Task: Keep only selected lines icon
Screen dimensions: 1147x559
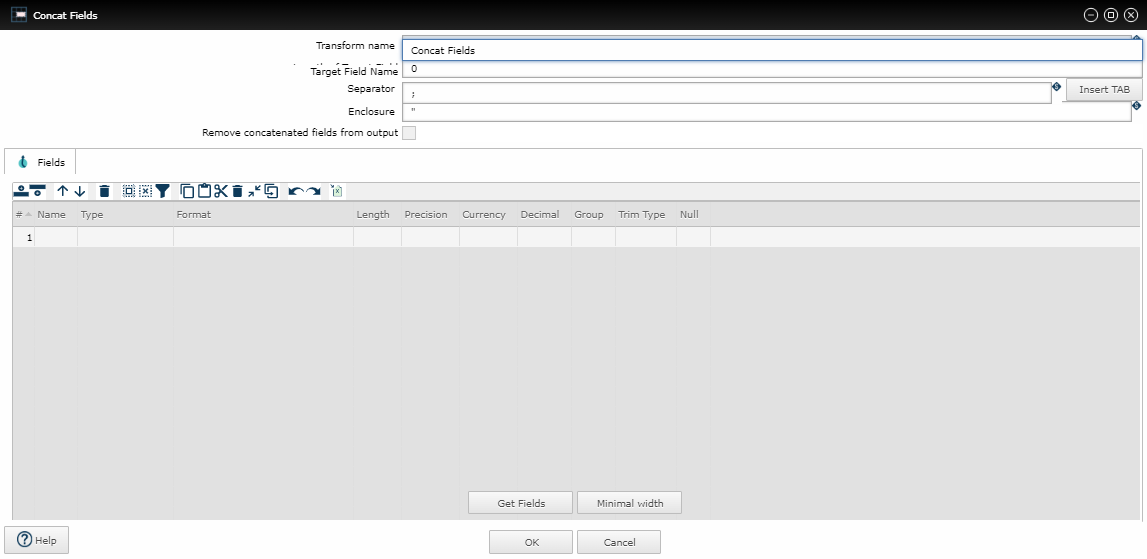Action: [x=254, y=191]
